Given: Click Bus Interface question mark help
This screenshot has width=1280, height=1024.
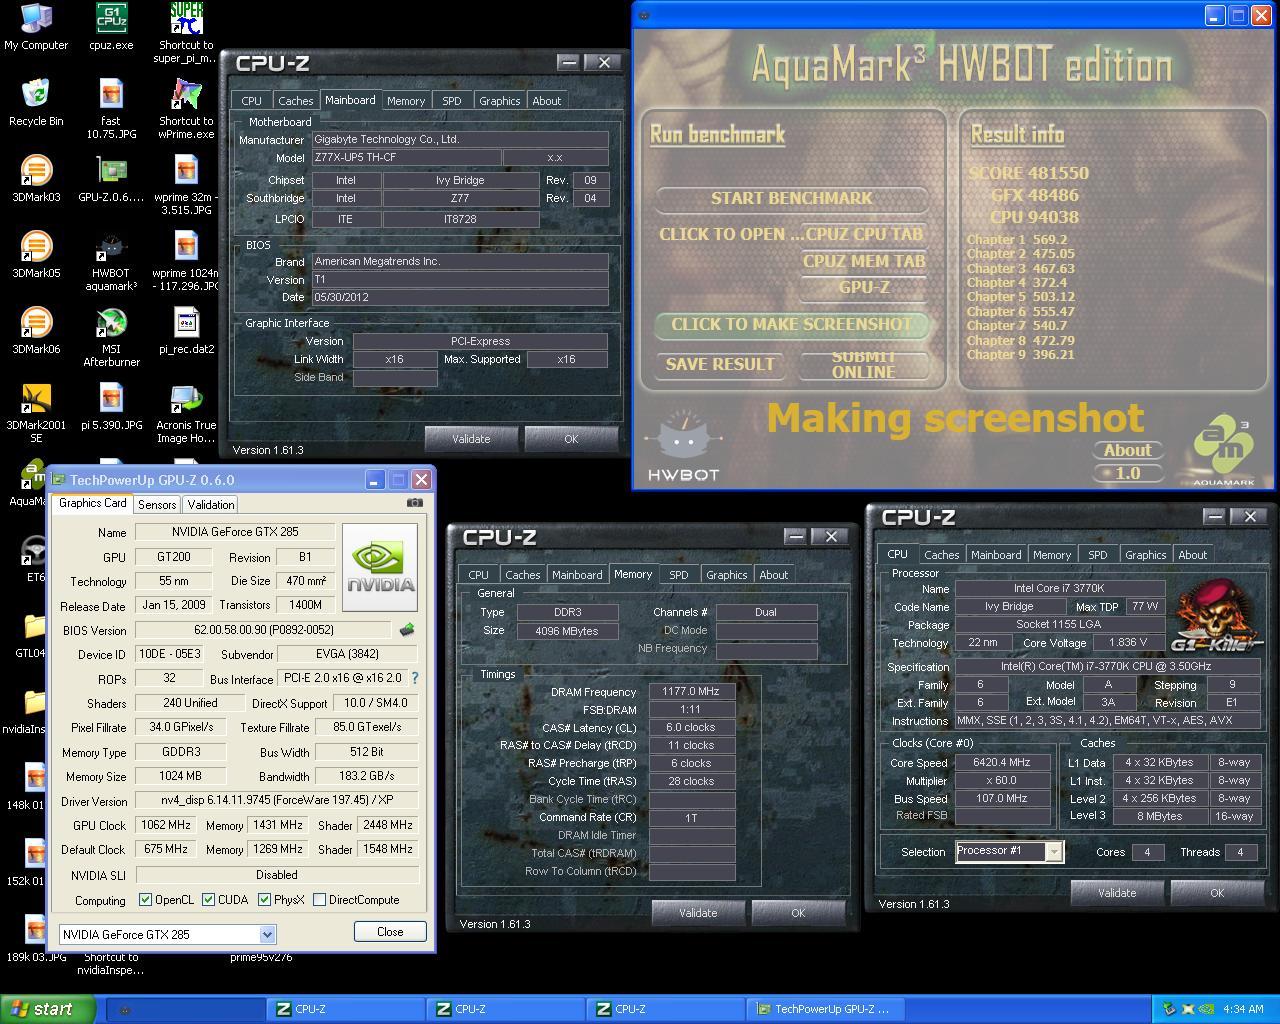Looking at the screenshot, I should click(415, 678).
